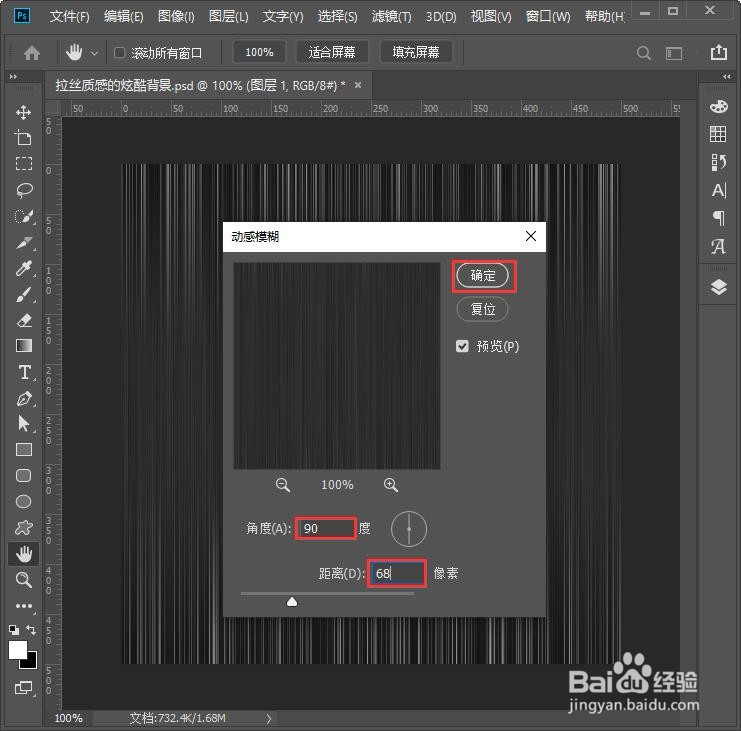Select the Eraser tool

pyautogui.click(x=24, y=320)
